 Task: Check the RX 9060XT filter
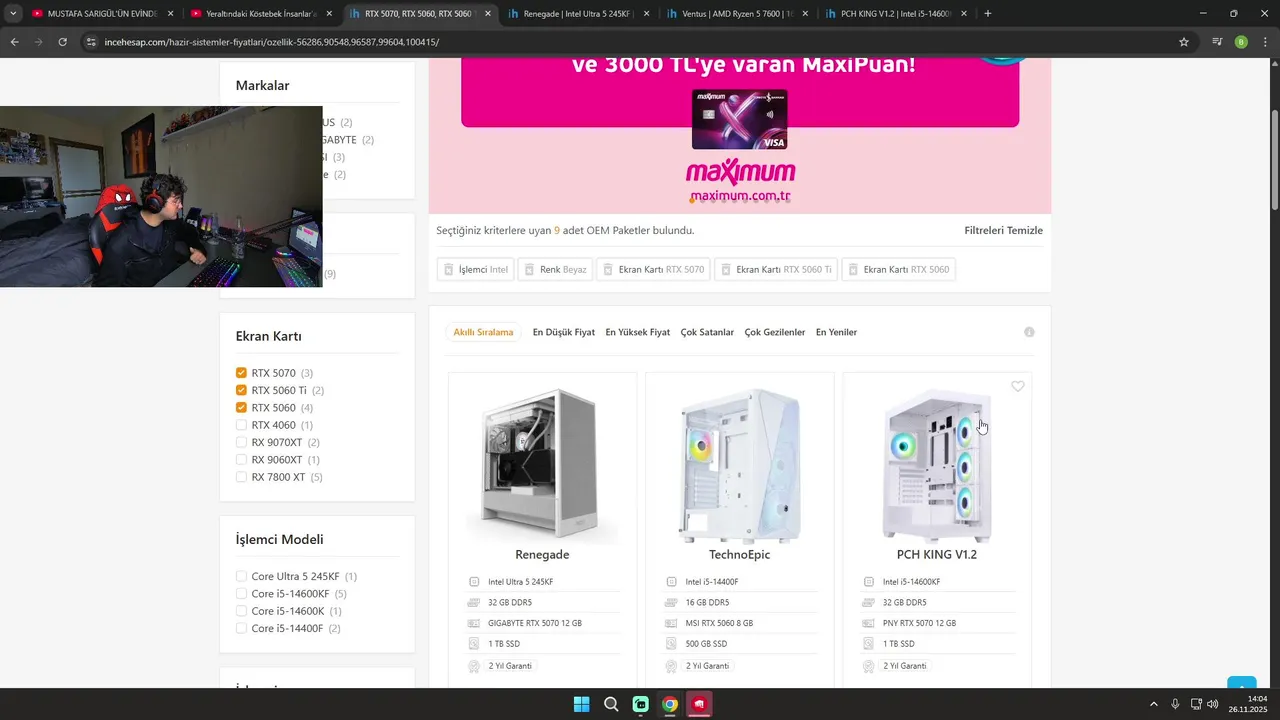click(241, 460)
